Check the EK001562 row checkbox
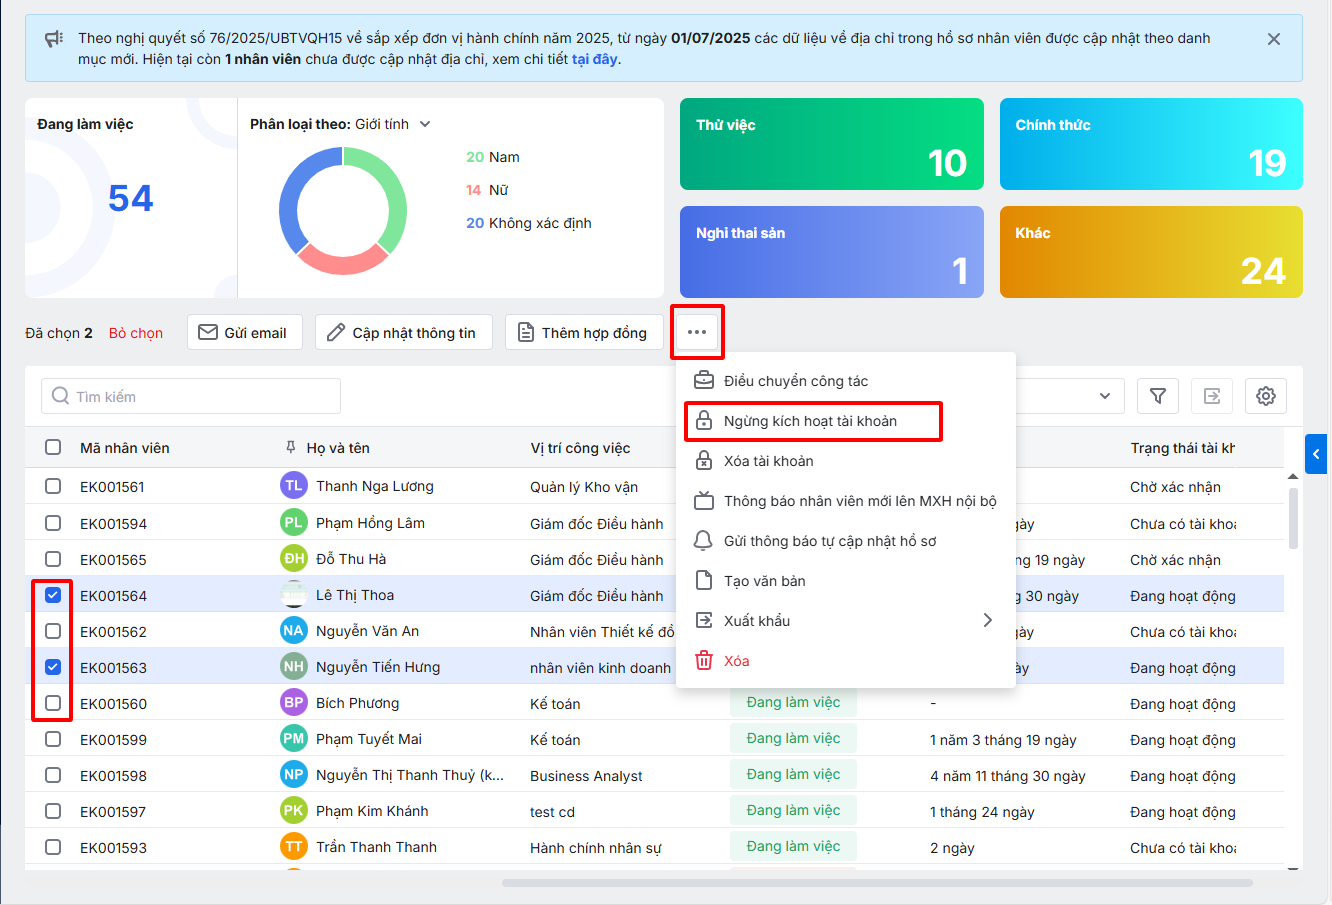 click(x=53, y=631)
